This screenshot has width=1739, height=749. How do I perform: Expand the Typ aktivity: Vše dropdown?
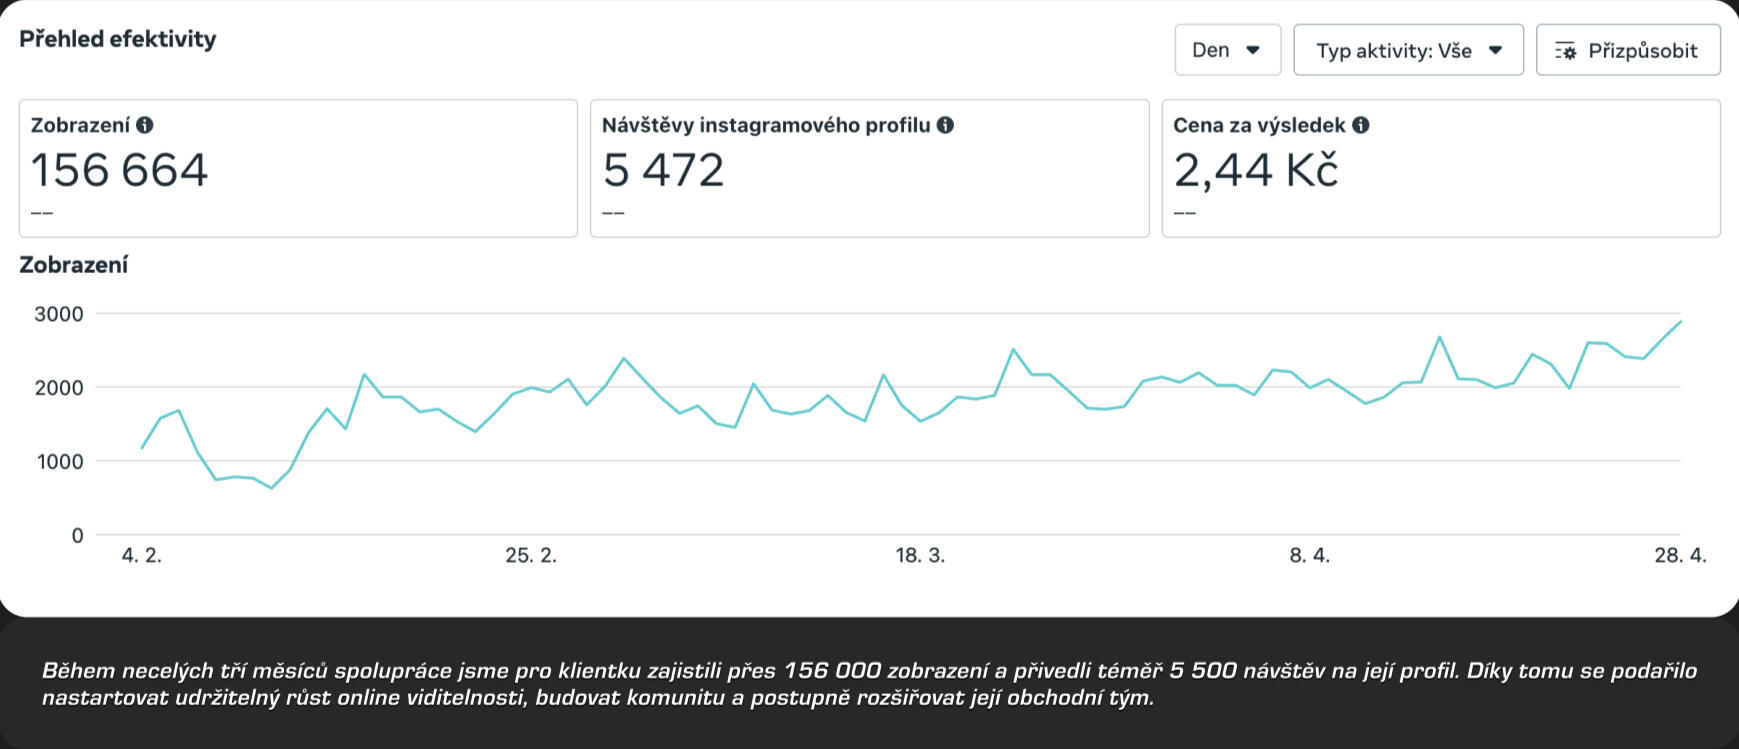point(1407,50)
